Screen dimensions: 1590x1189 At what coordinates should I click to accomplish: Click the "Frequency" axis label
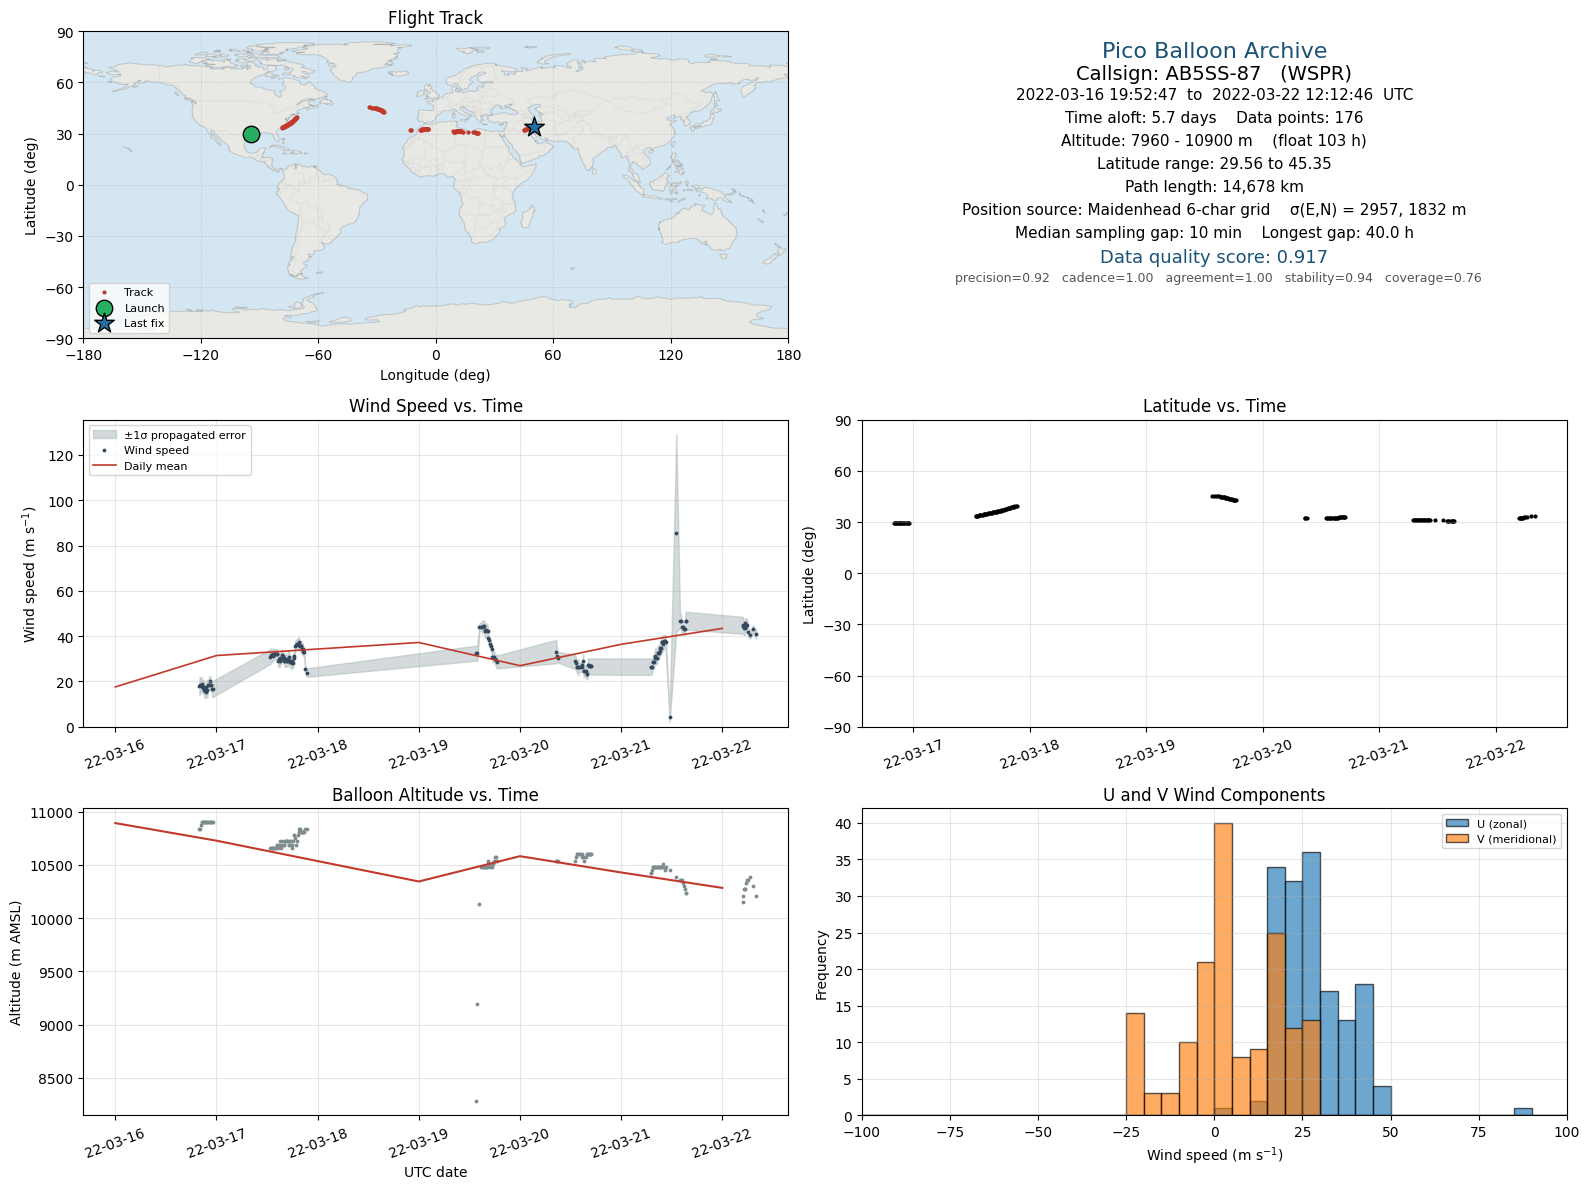(821, 965)
